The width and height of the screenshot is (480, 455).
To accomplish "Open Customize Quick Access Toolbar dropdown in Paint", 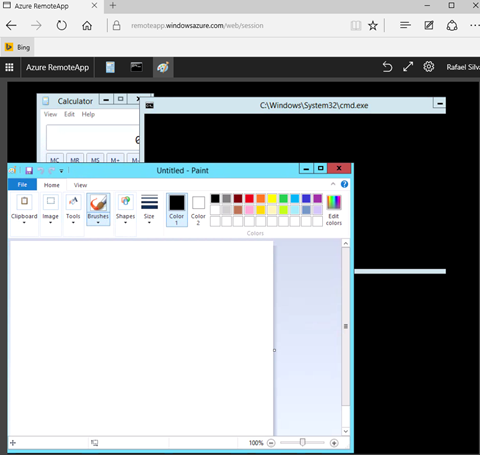I will pos(61,171).
